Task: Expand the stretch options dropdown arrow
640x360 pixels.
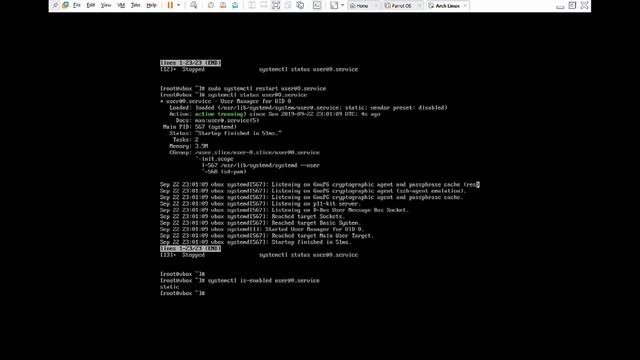Action: coord(342,5)
